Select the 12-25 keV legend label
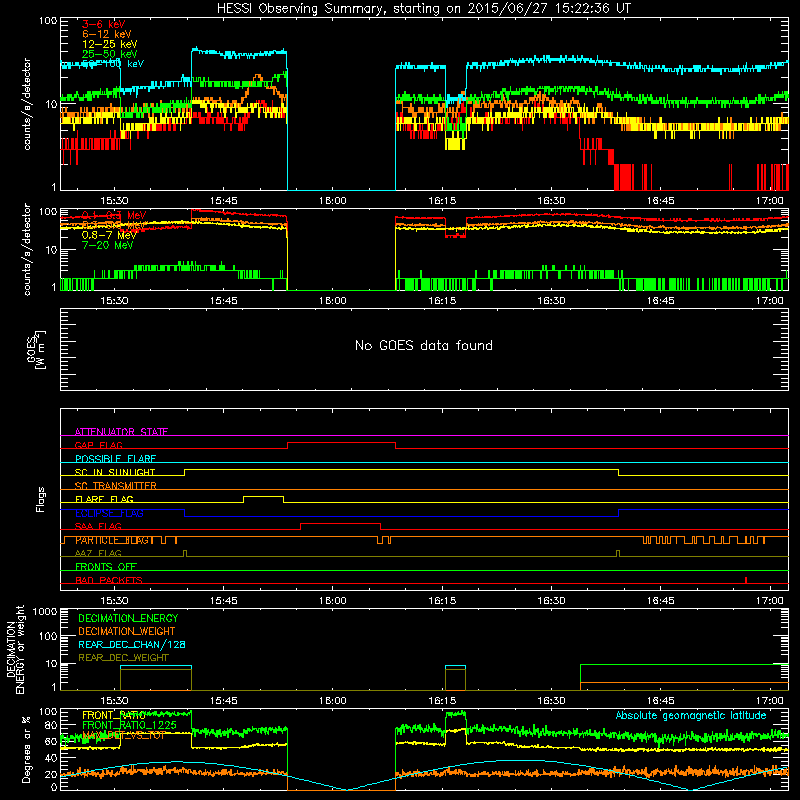800x800 pixels. point(110,44)
